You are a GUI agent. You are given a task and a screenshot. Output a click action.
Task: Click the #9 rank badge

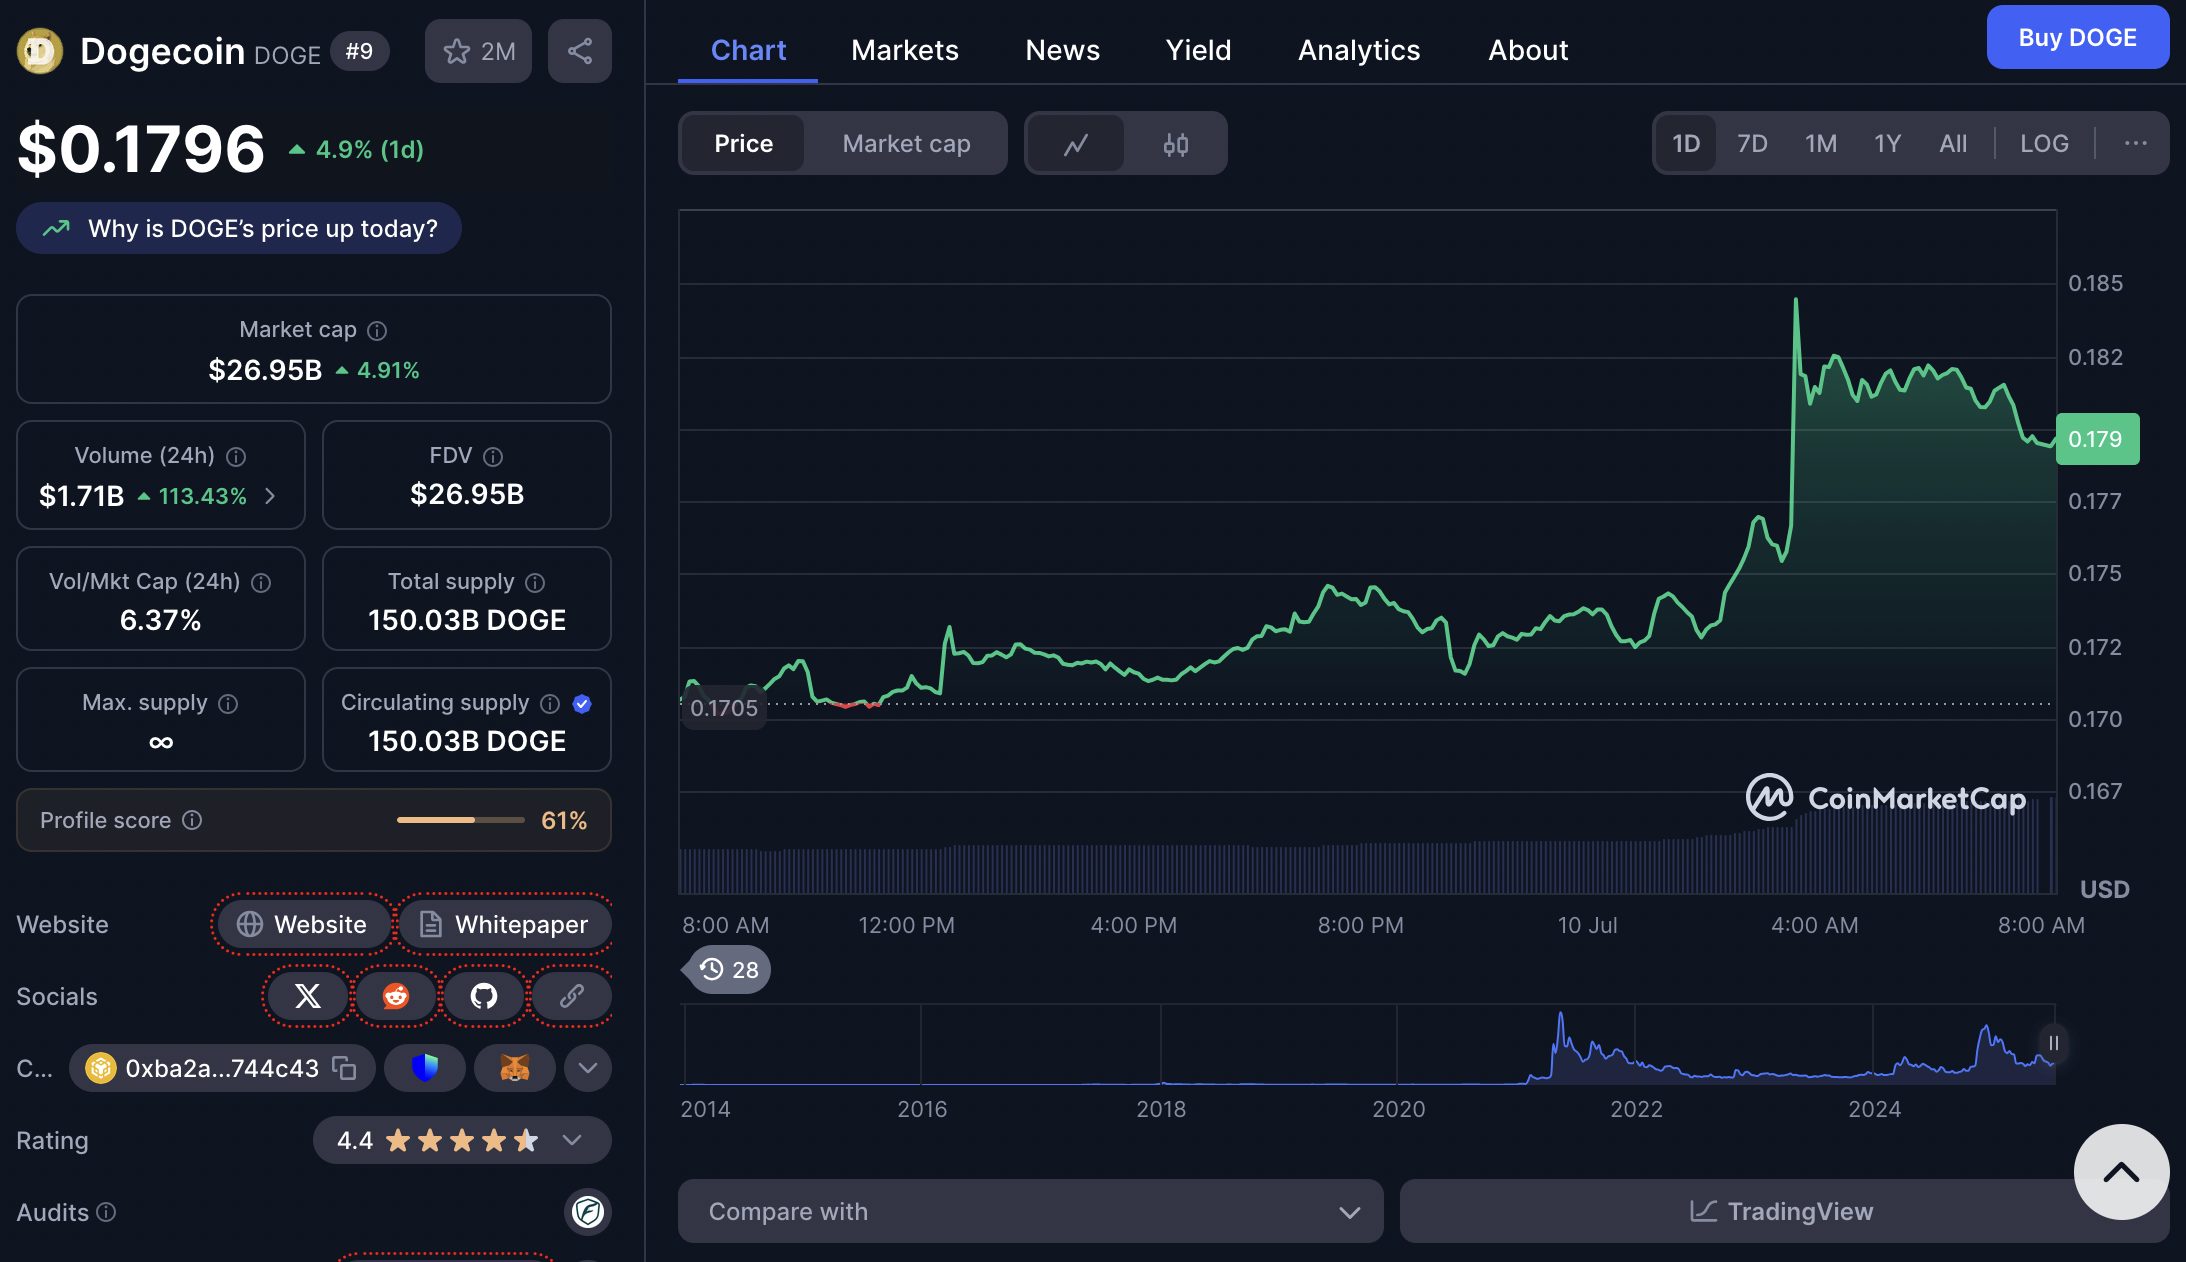(359, 51)
